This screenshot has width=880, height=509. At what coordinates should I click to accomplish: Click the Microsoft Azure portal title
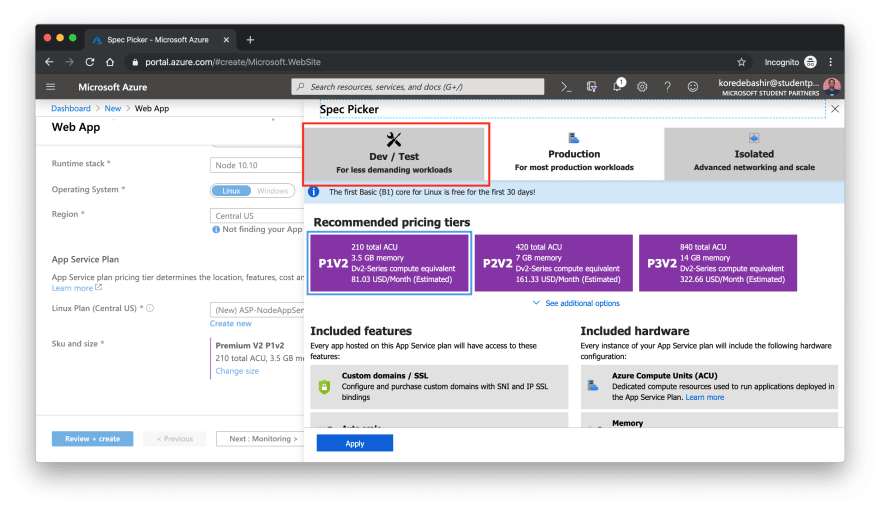(x=113, y=87)
